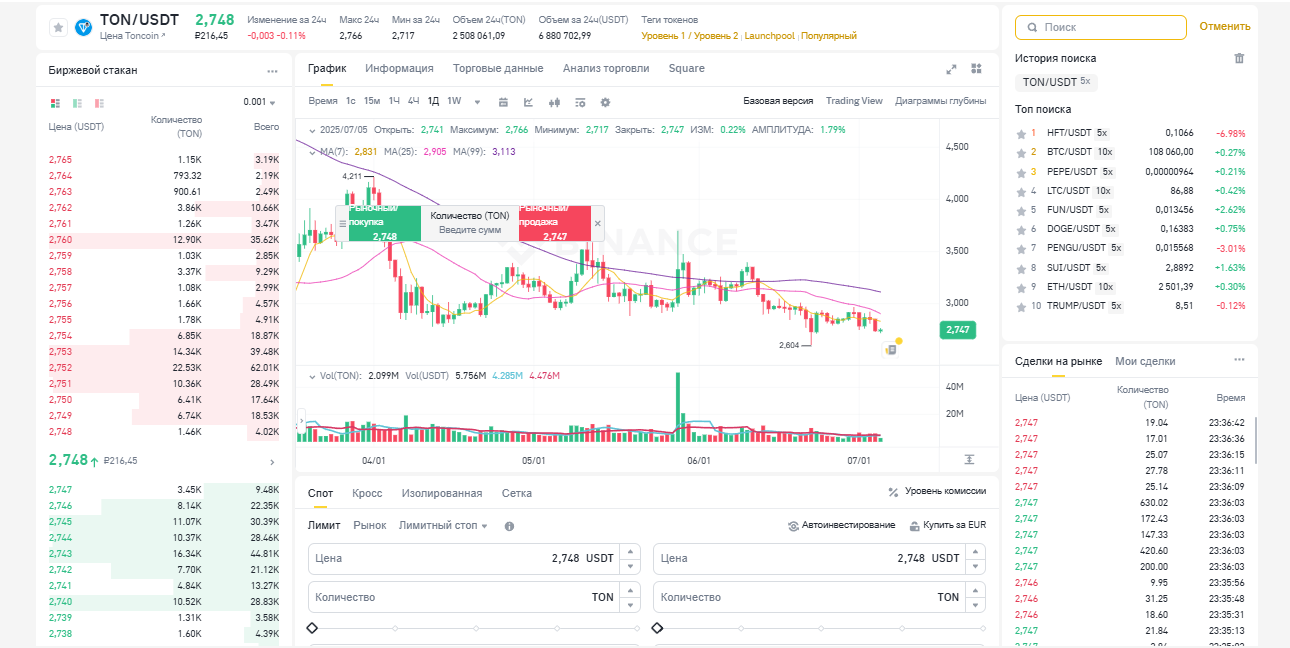The image size is (1290, 648).
Task: Expand chart to fullscreen
Action: (x=951, y=69)
